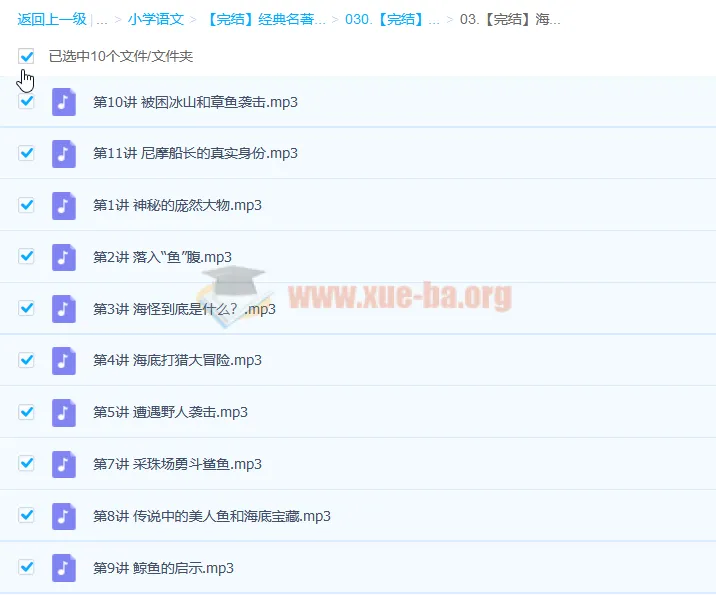Click the audio icon beside 第4讲 海底打猎大冒险.mp3

[64, 360]
